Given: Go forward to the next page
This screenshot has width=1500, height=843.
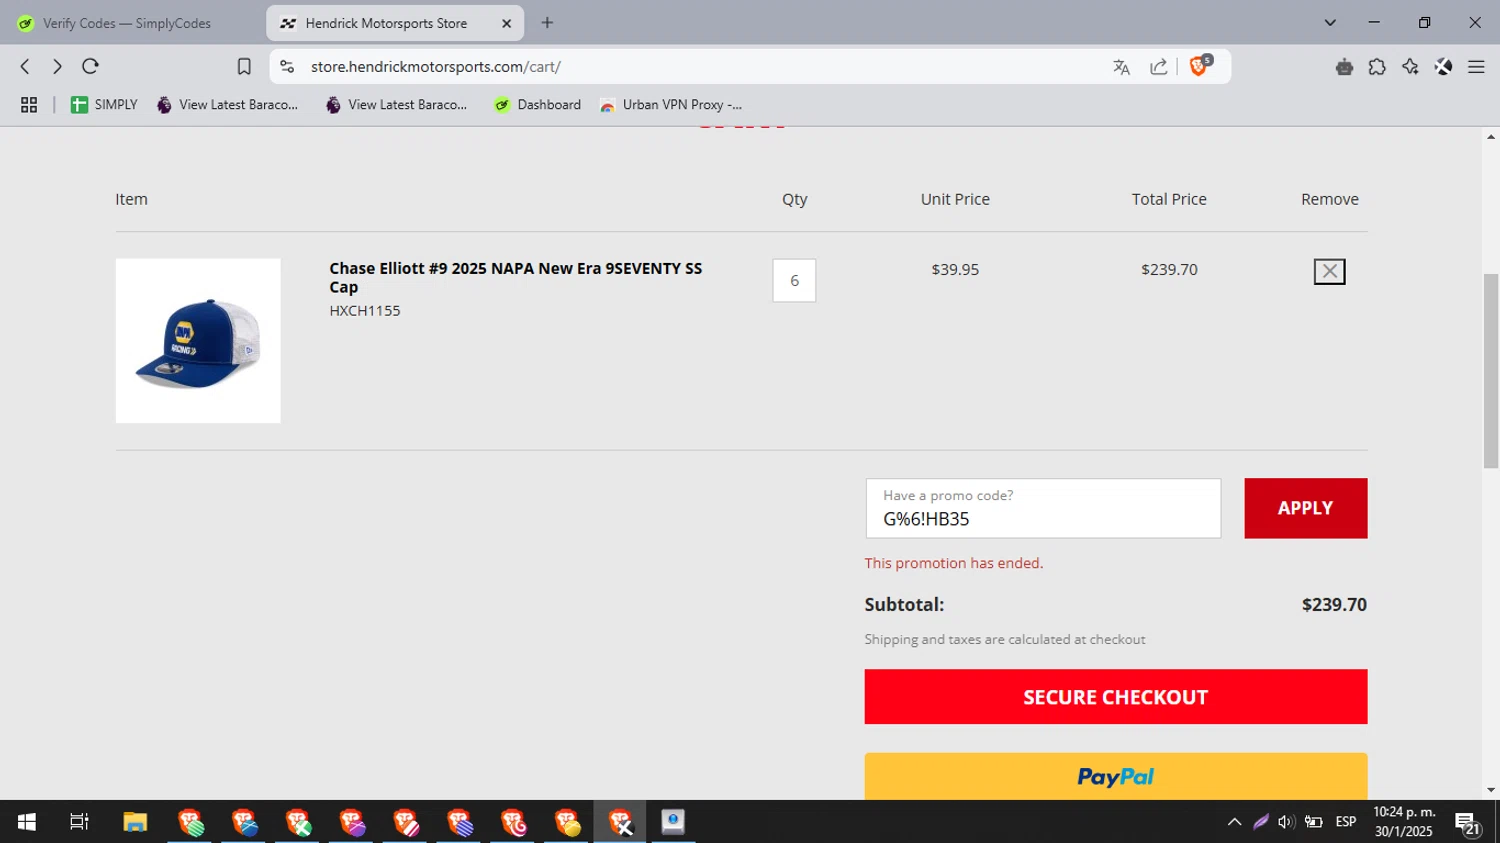Looking at the screenshot, I should click(x=57, y=66).
